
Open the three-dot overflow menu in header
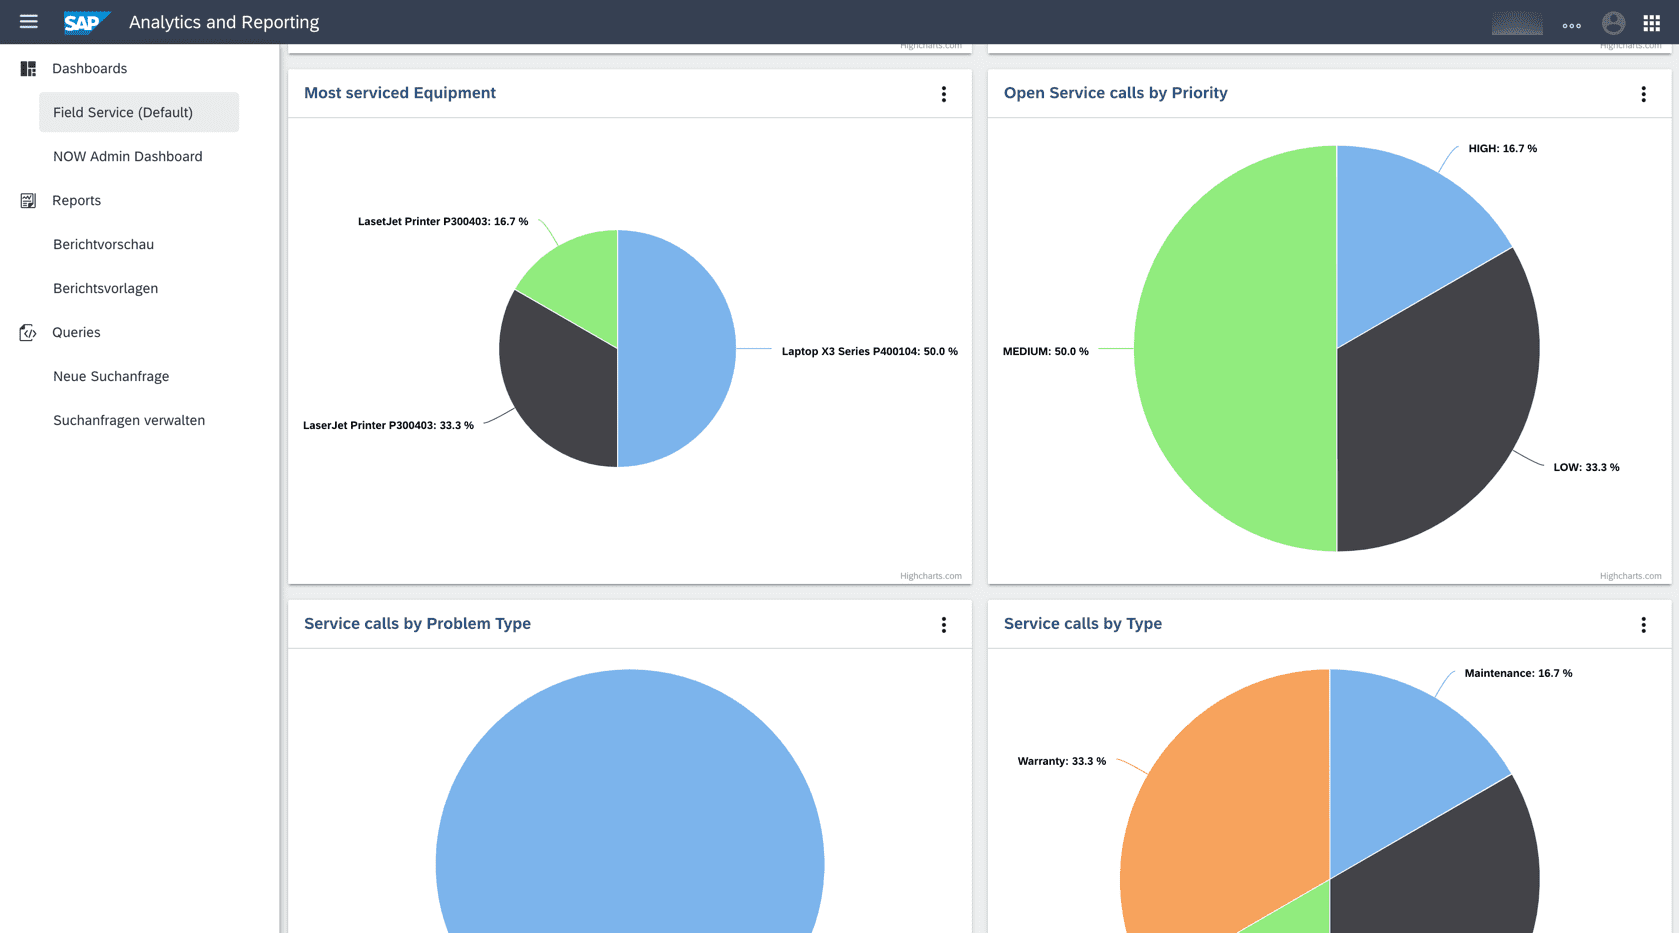(x=1571, y=26)
